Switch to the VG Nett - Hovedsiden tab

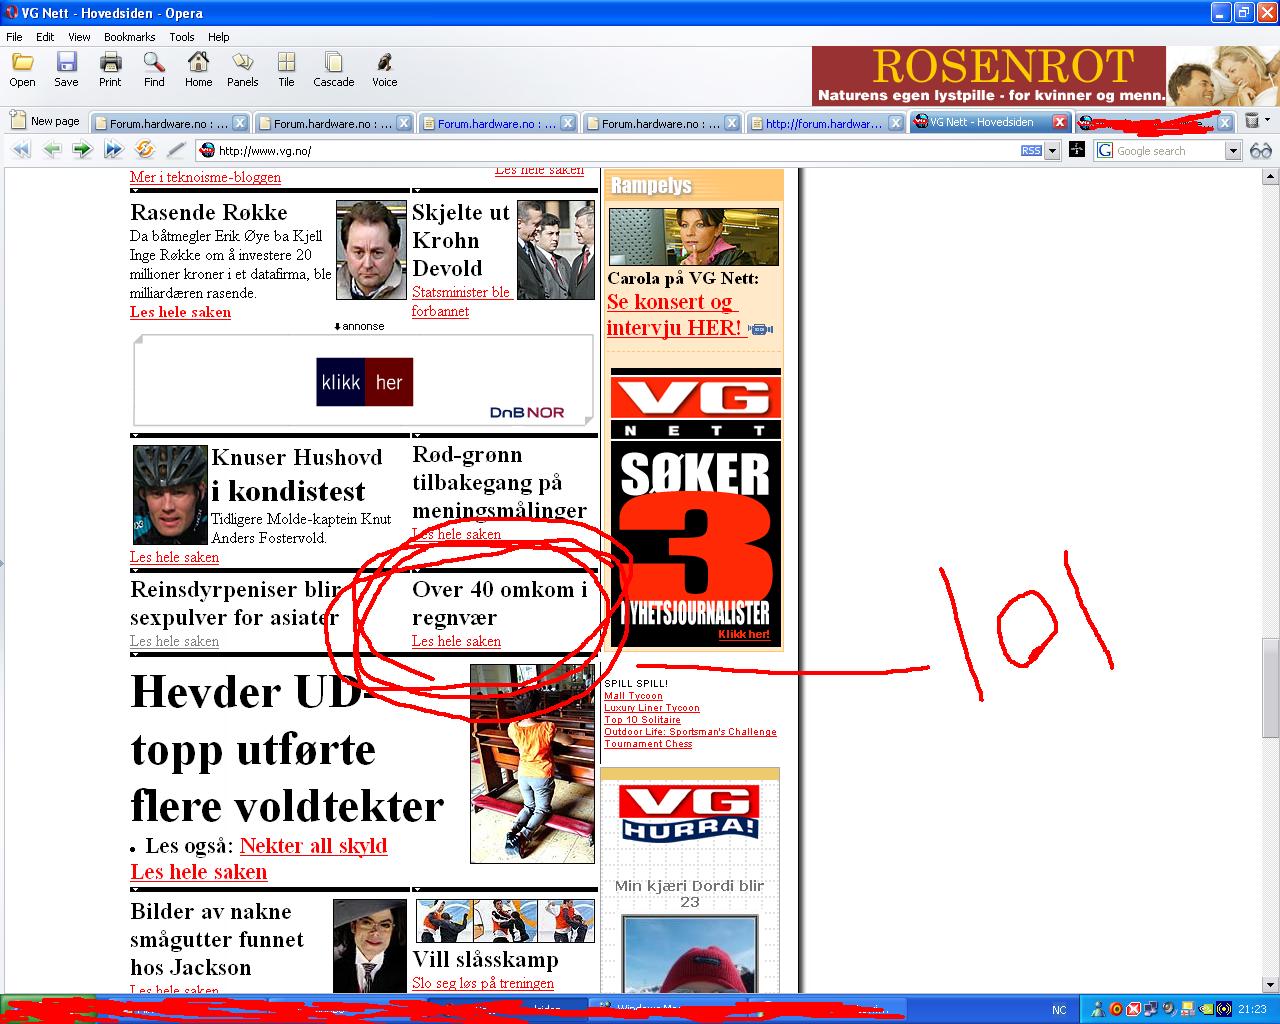(x=982, y=122)
